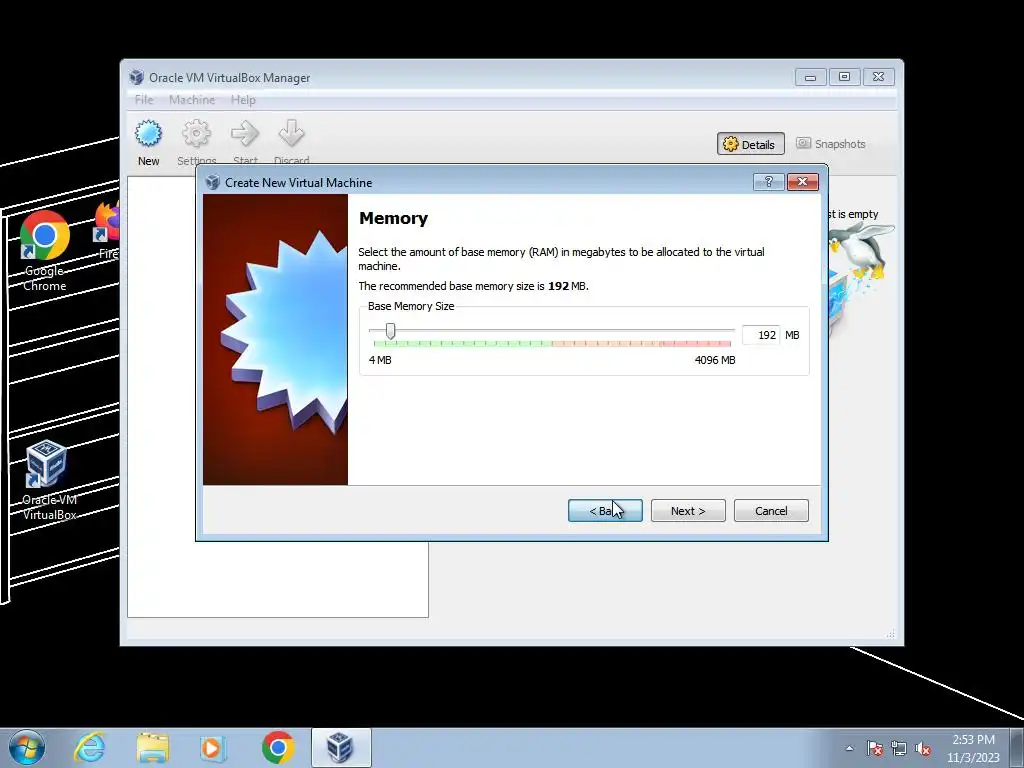Go Back to the previous step
Image resolution: width=1024 pixels, height=768 pixels.
pyautogui.click(x=605, y=511)
